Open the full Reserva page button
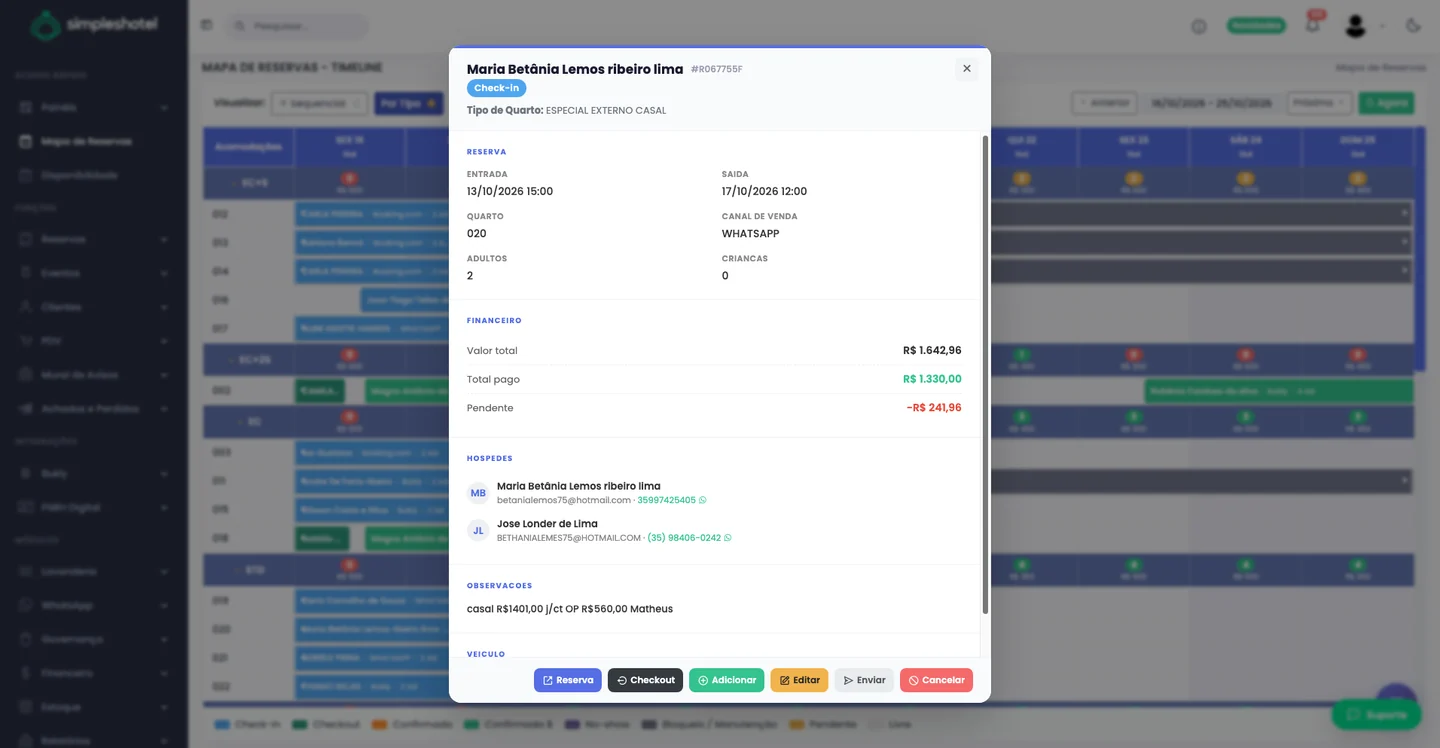Image resolution: width=1440 pixels, height=748 pixels. pos(568,680)
